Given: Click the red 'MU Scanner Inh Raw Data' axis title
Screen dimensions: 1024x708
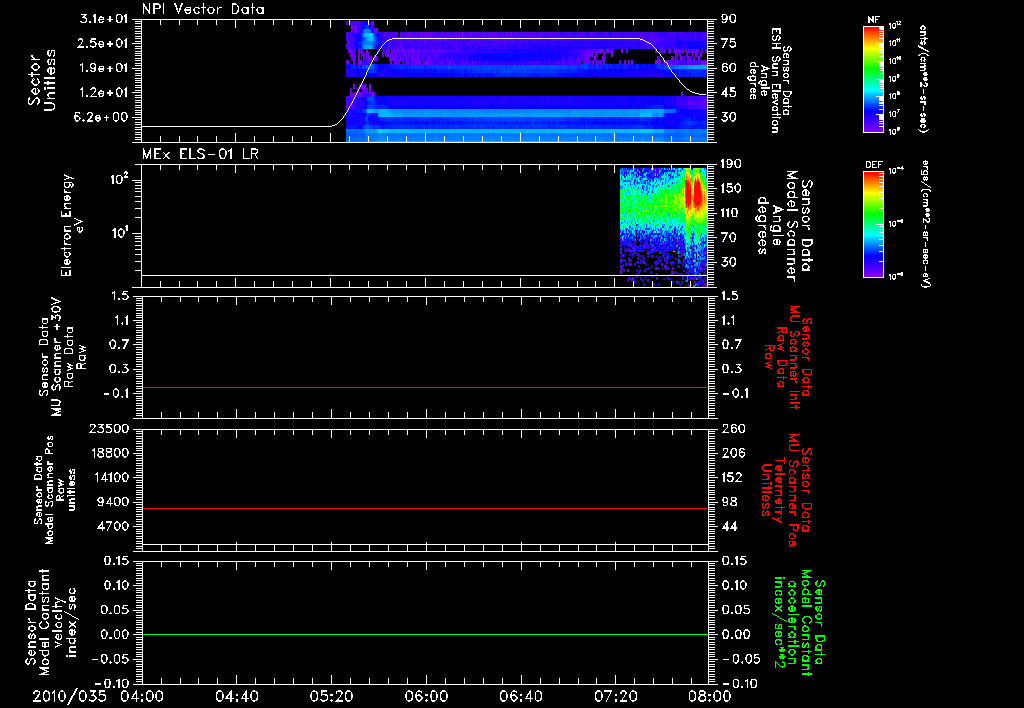Looking at the screenshot, I should pos(787,357).
